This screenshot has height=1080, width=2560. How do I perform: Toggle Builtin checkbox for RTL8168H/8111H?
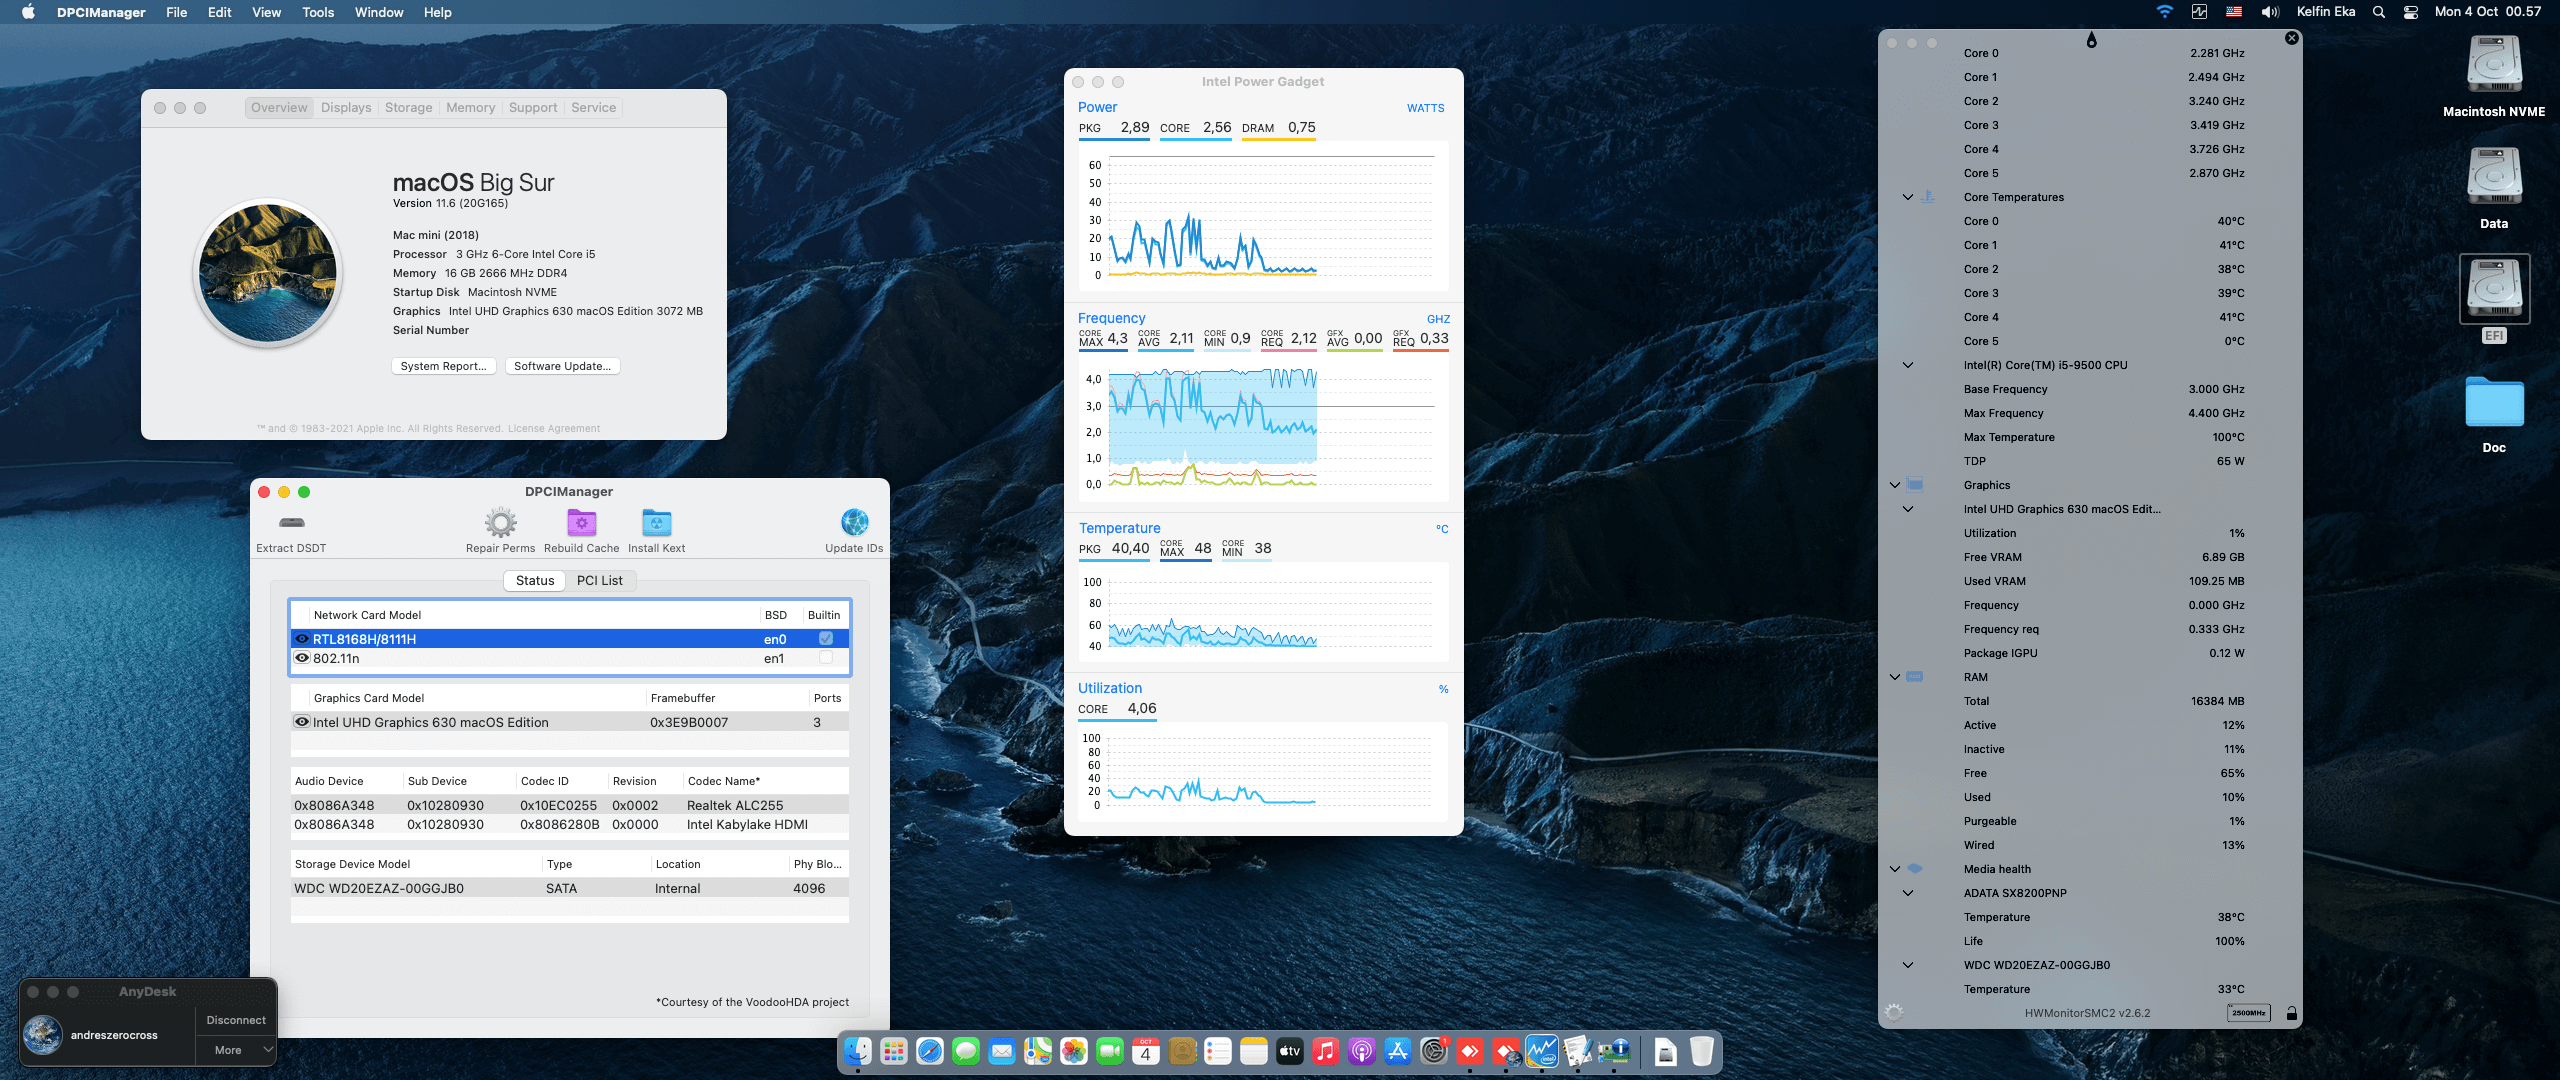click(x=826, y=638)
